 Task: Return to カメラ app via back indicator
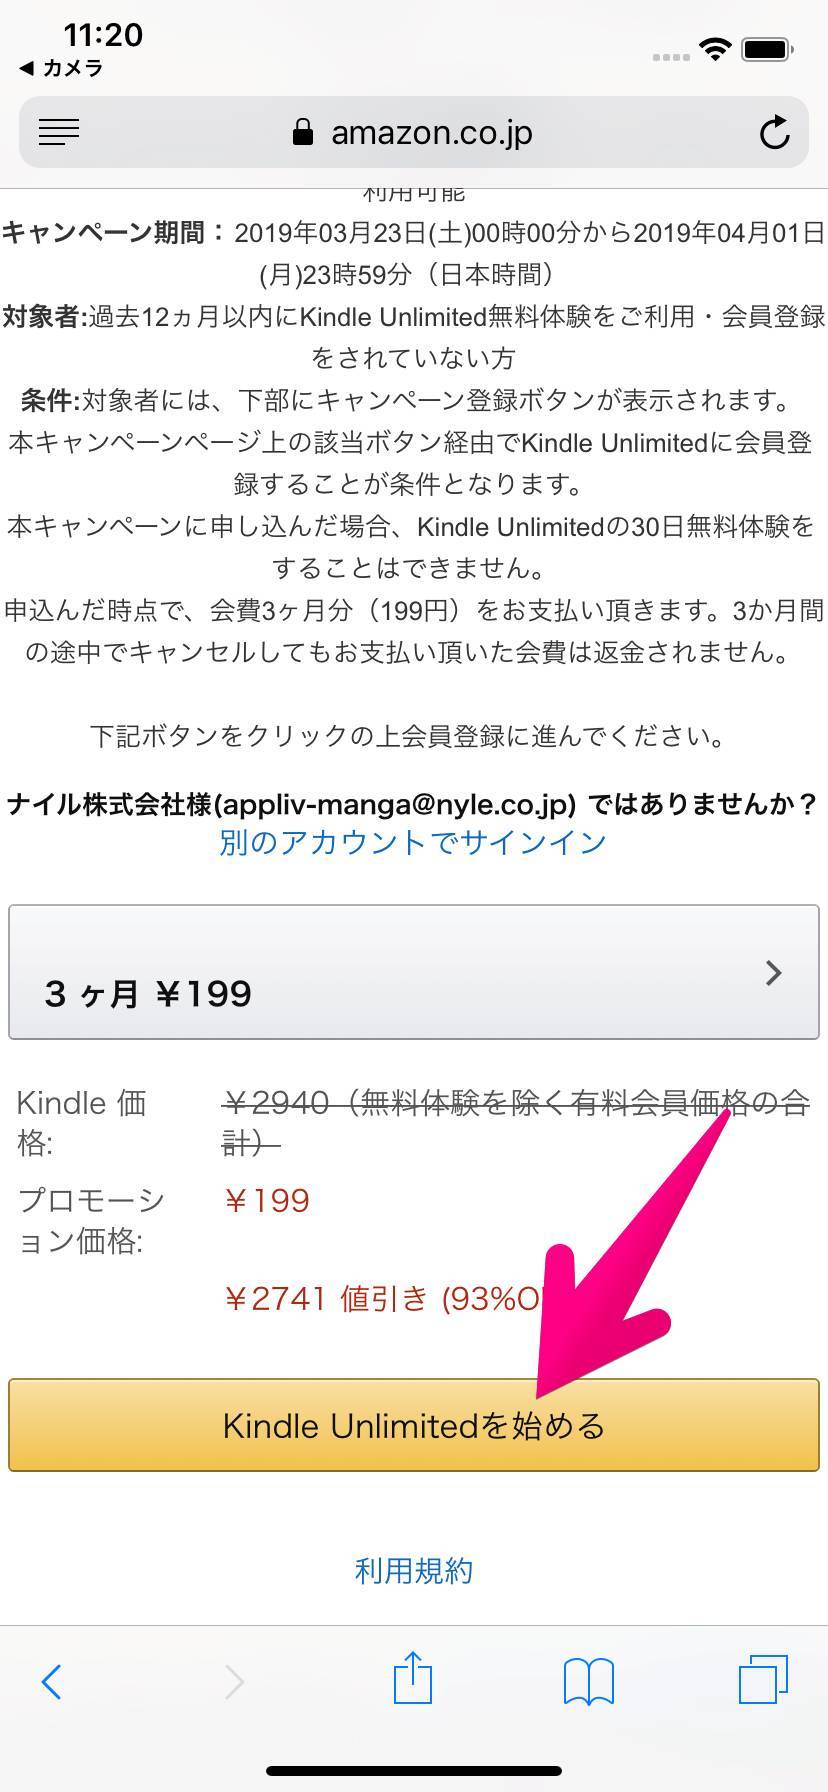pos(61,68)
